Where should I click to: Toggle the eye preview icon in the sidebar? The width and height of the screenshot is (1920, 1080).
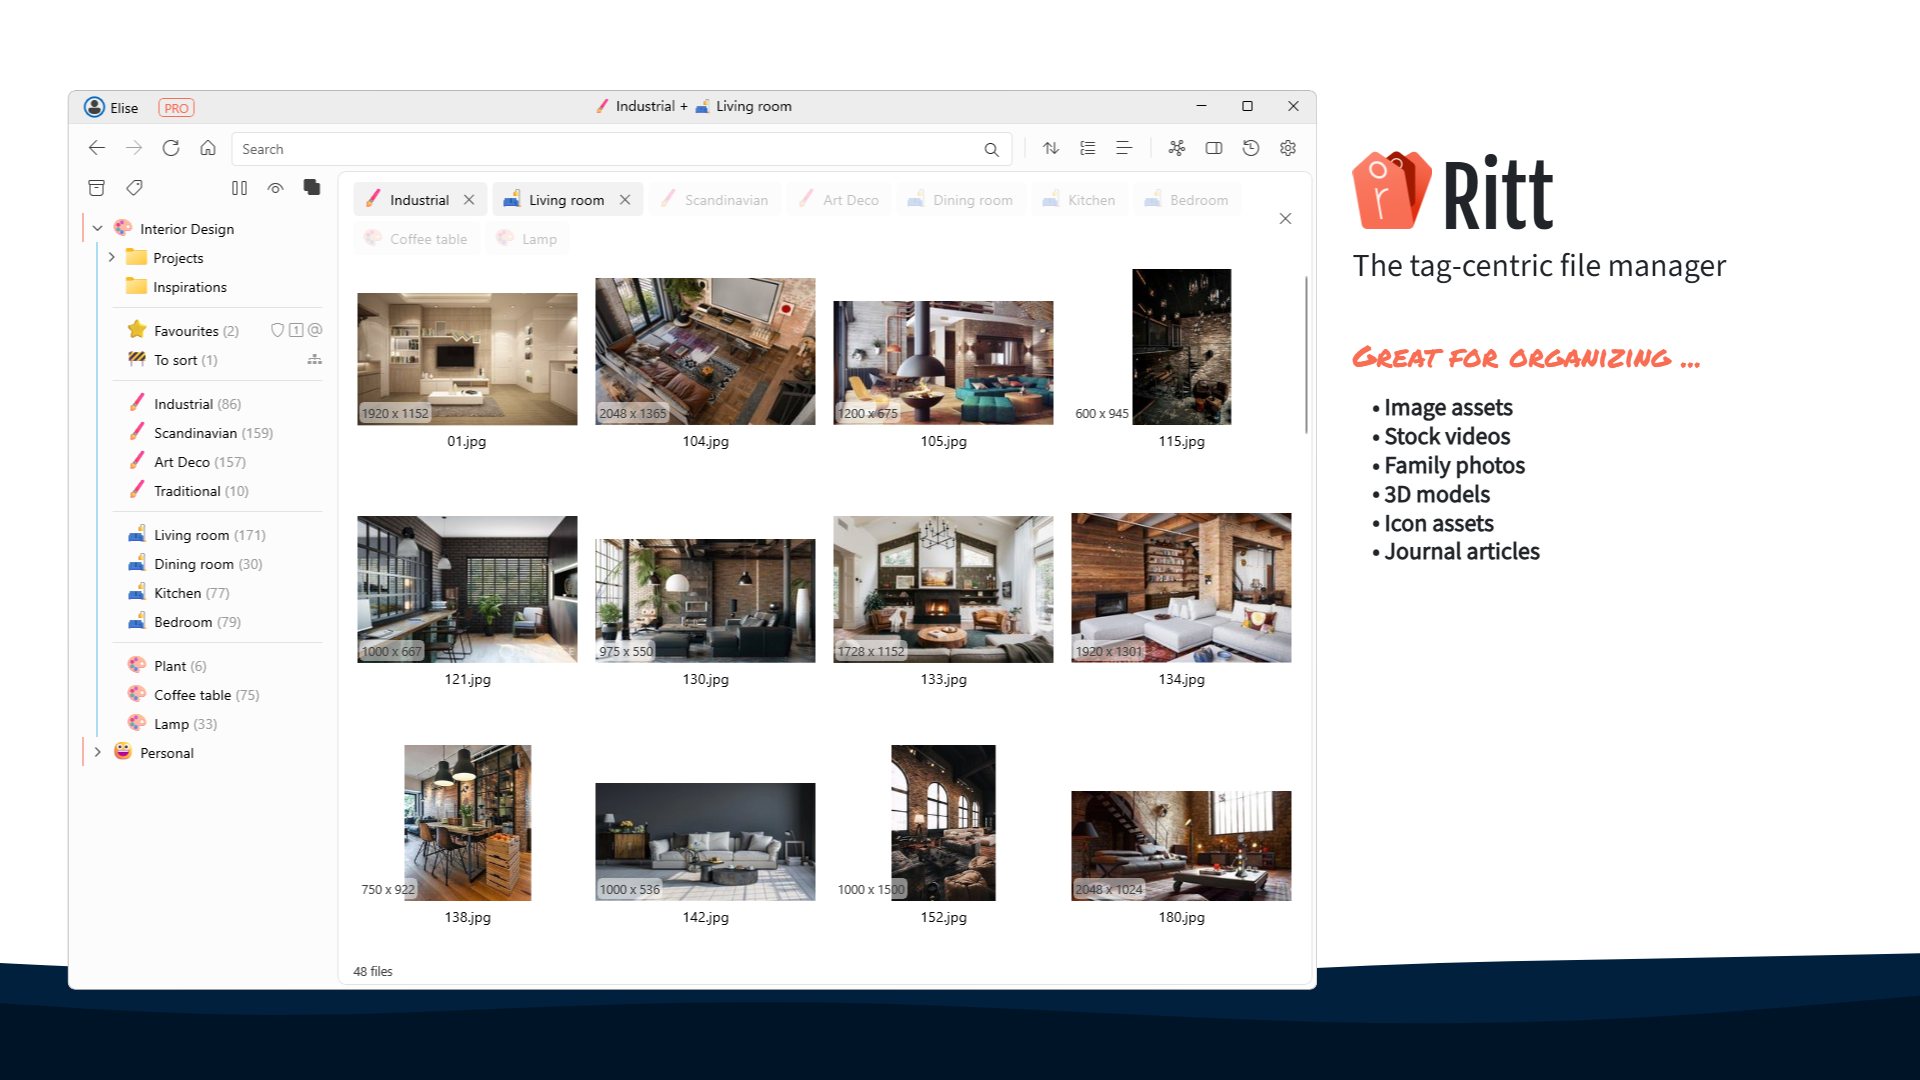tap(276, 188)
